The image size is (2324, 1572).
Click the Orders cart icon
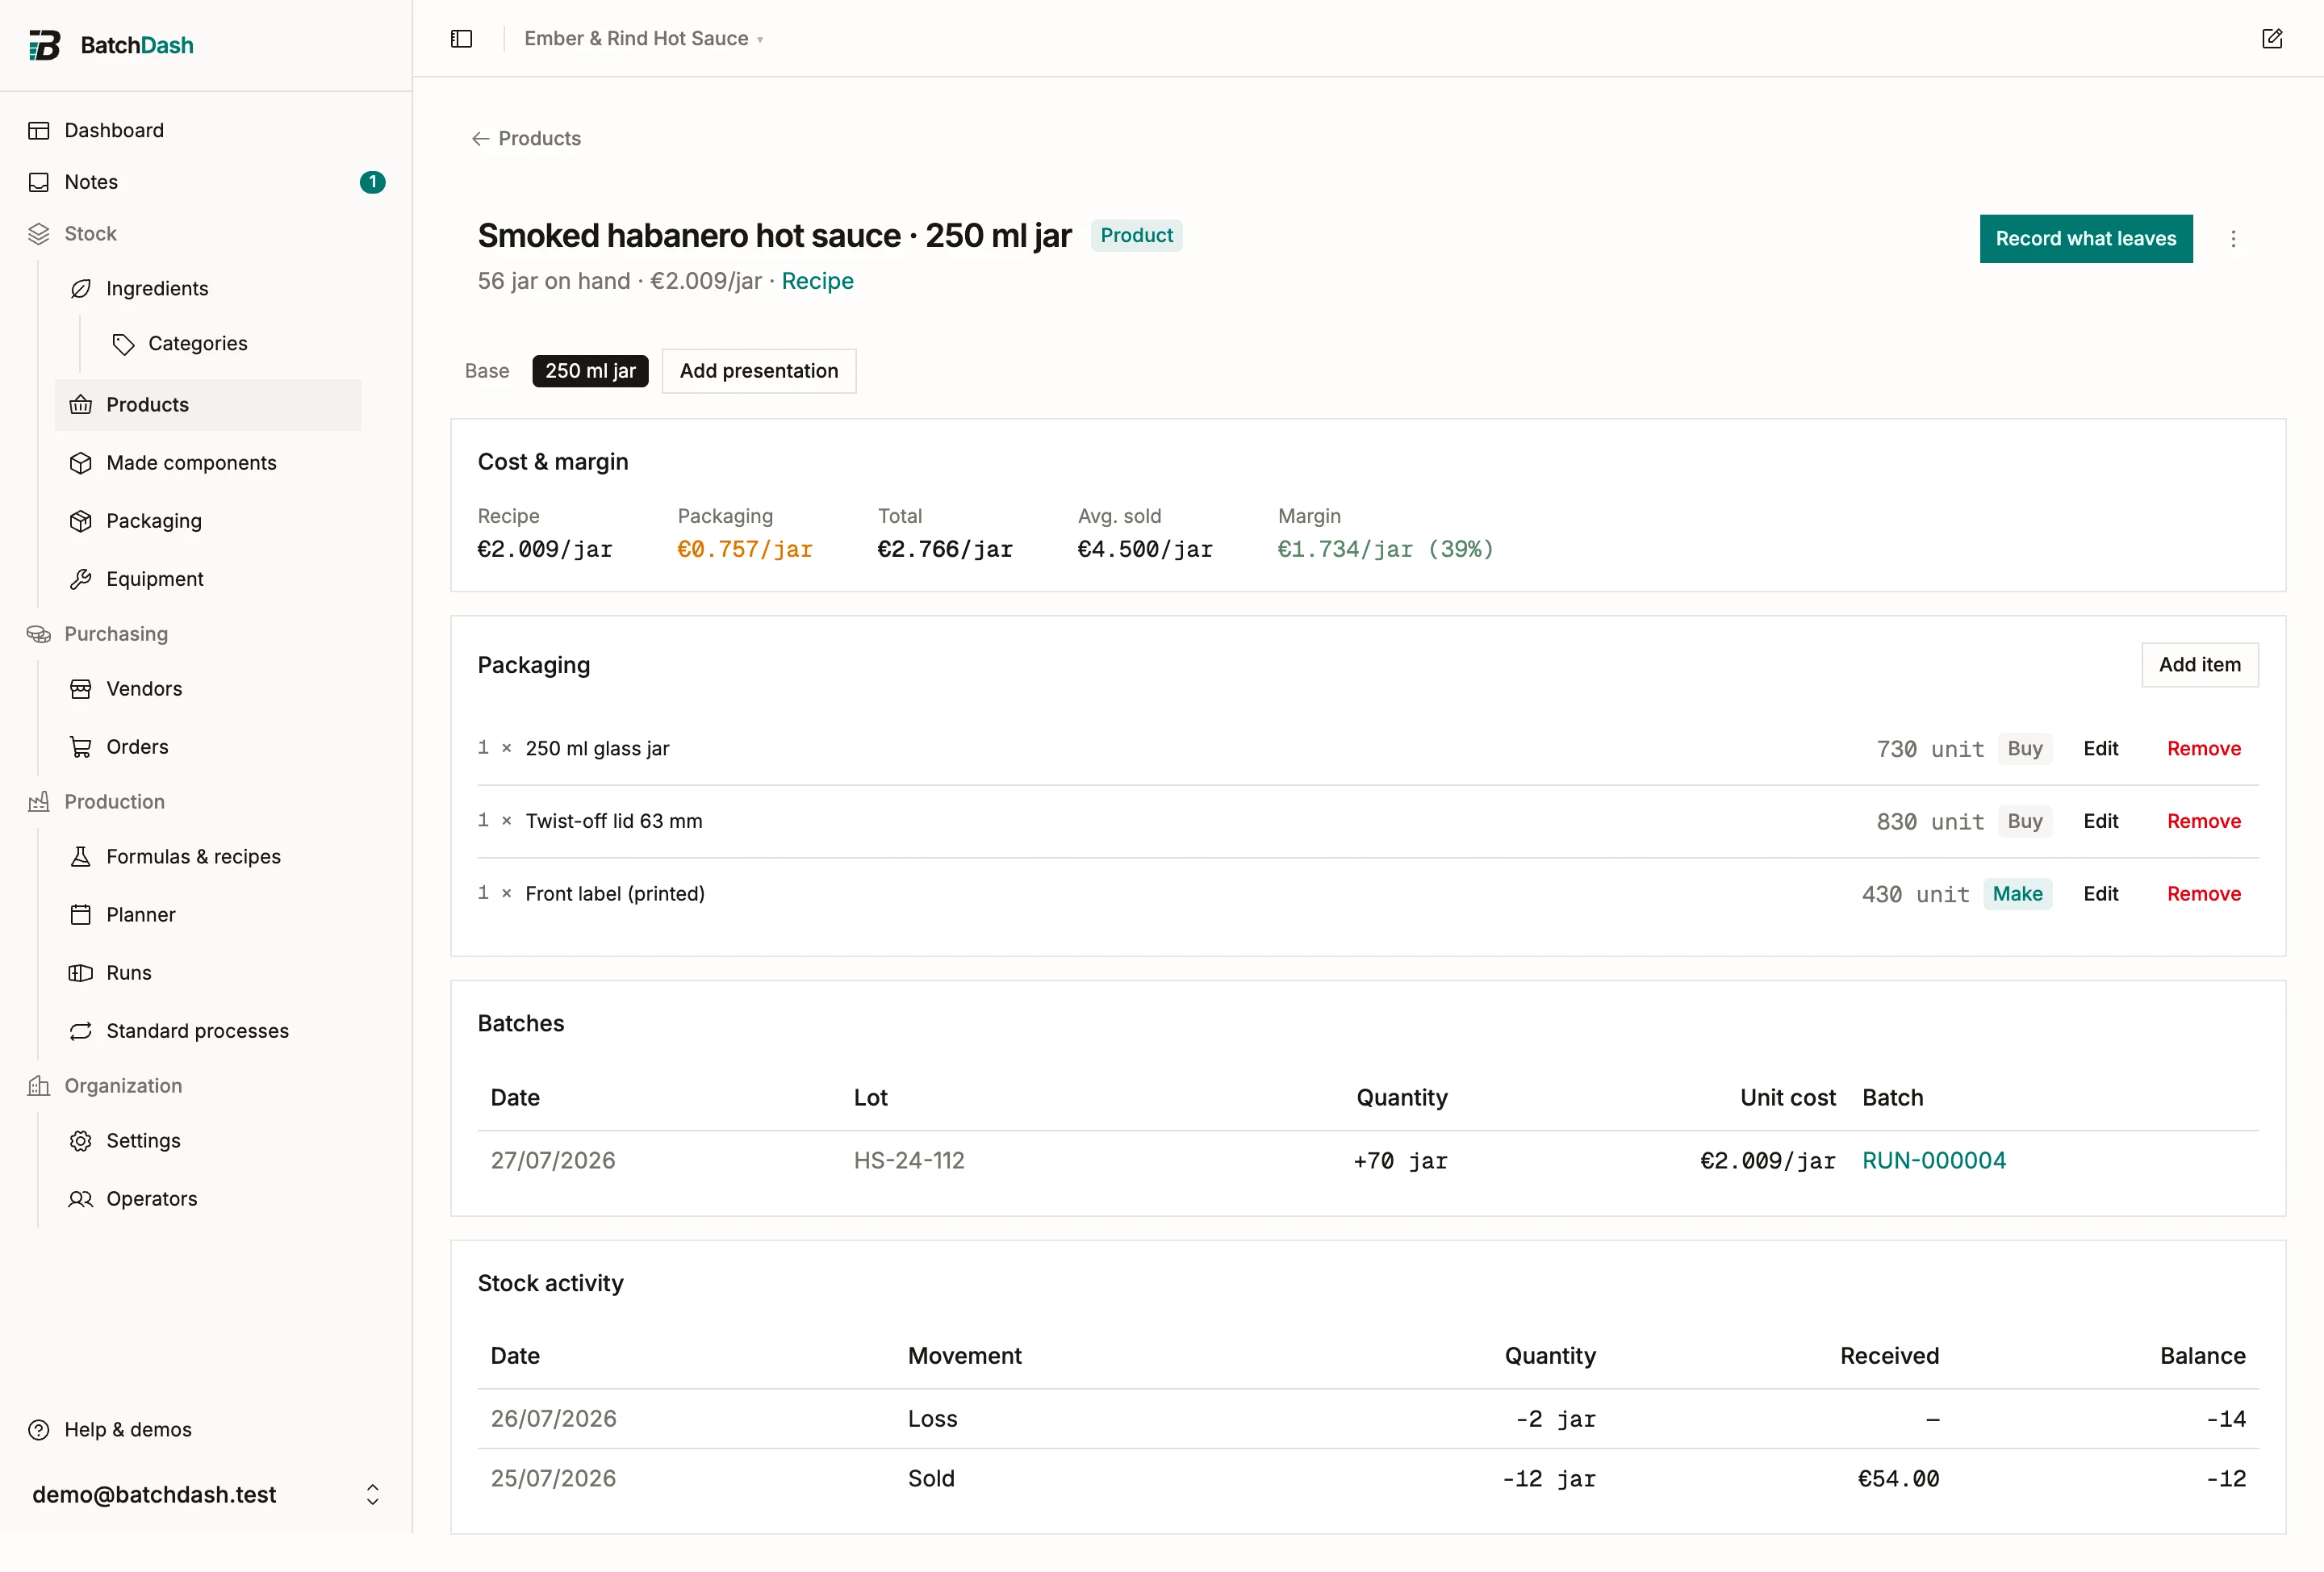point(81,747)
